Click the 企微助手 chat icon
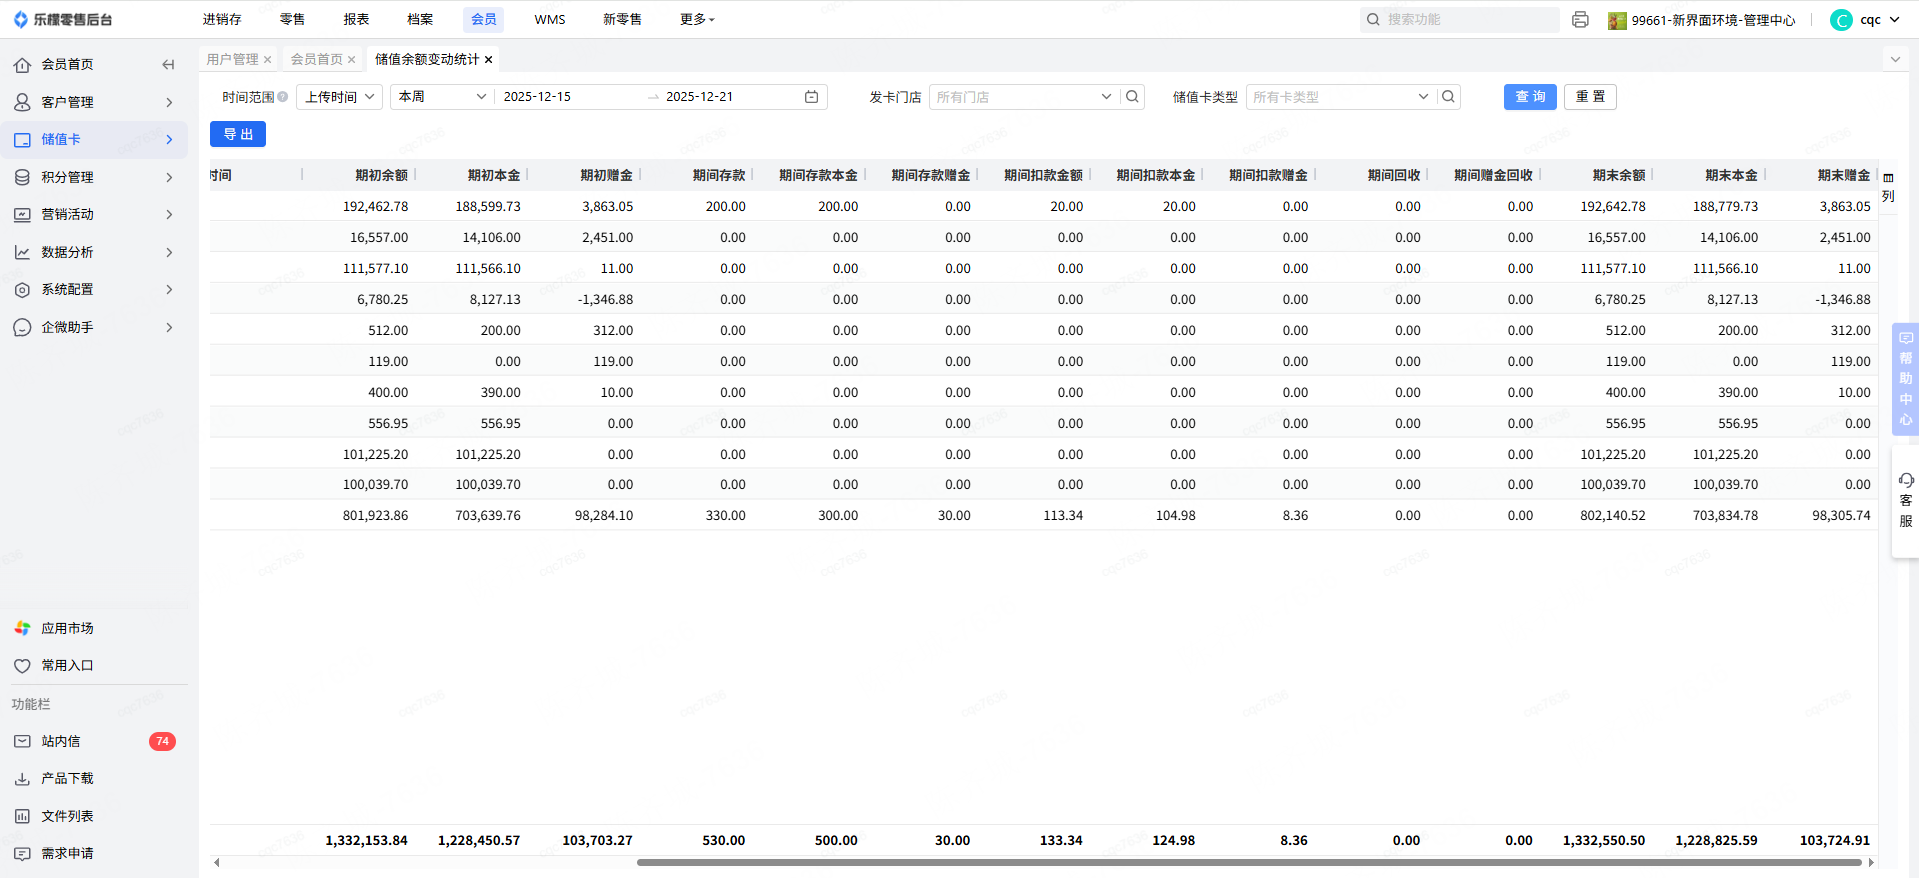Screen dimensions: 1919x878 point(22,328)
